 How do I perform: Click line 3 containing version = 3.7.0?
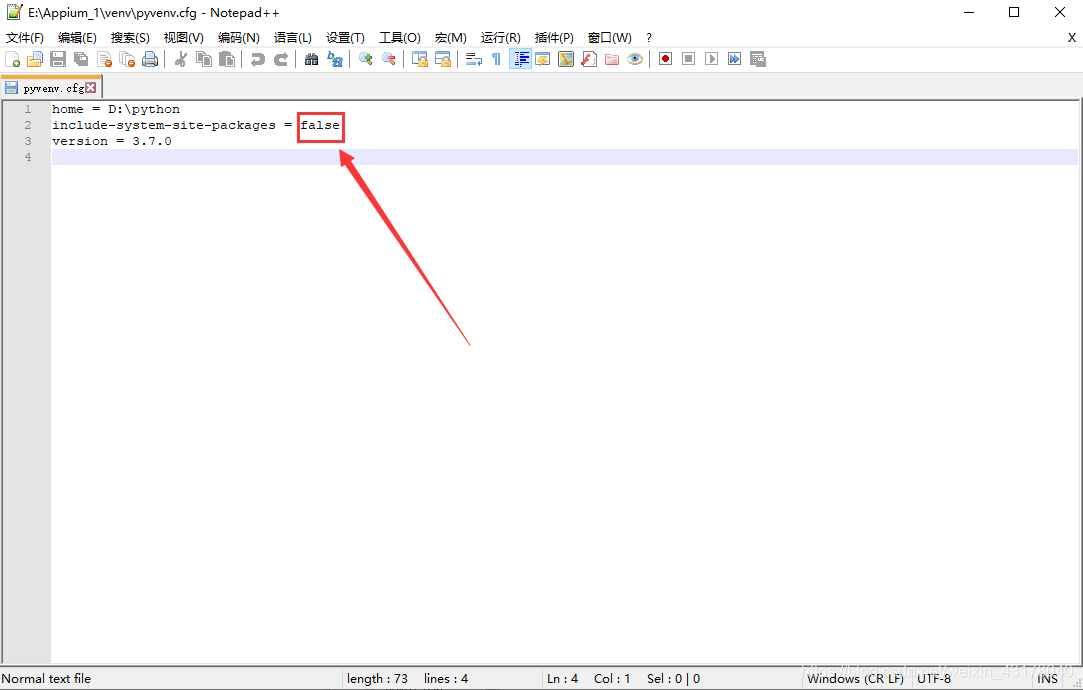[113, 140]
